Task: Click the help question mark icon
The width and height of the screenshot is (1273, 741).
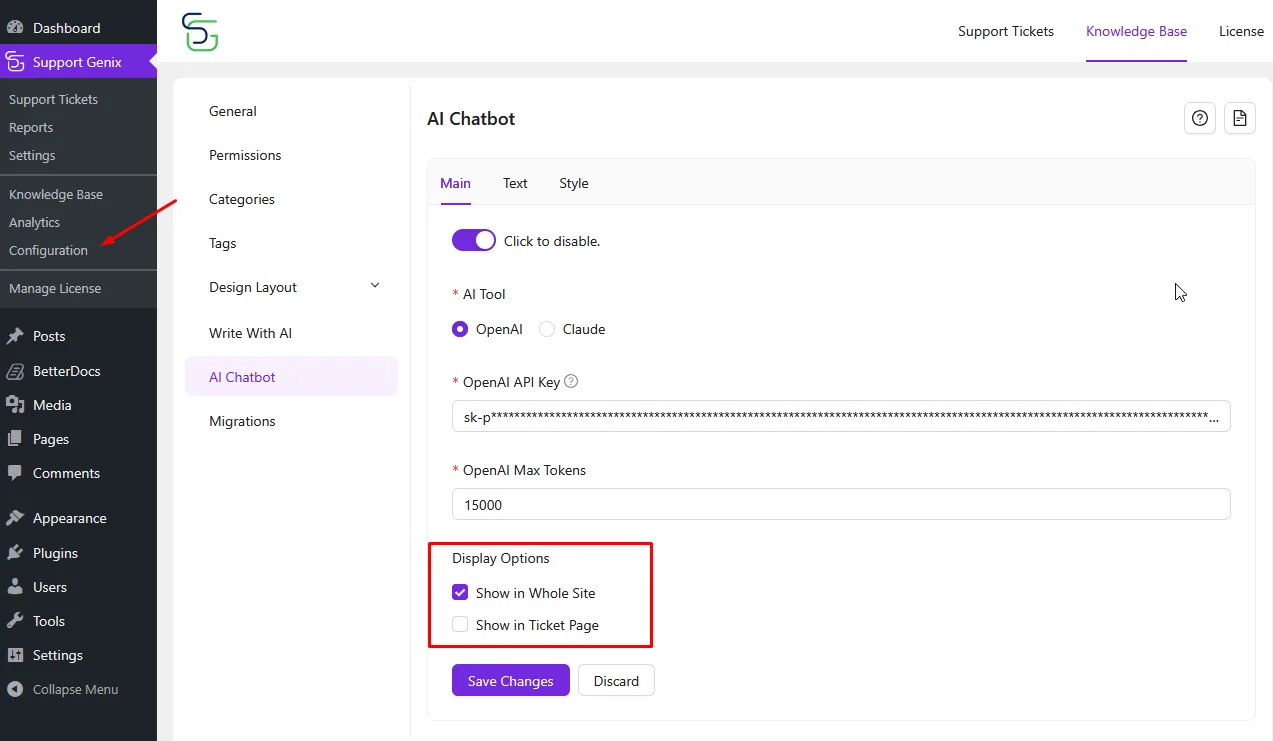Action: (x=1200, y=118)
